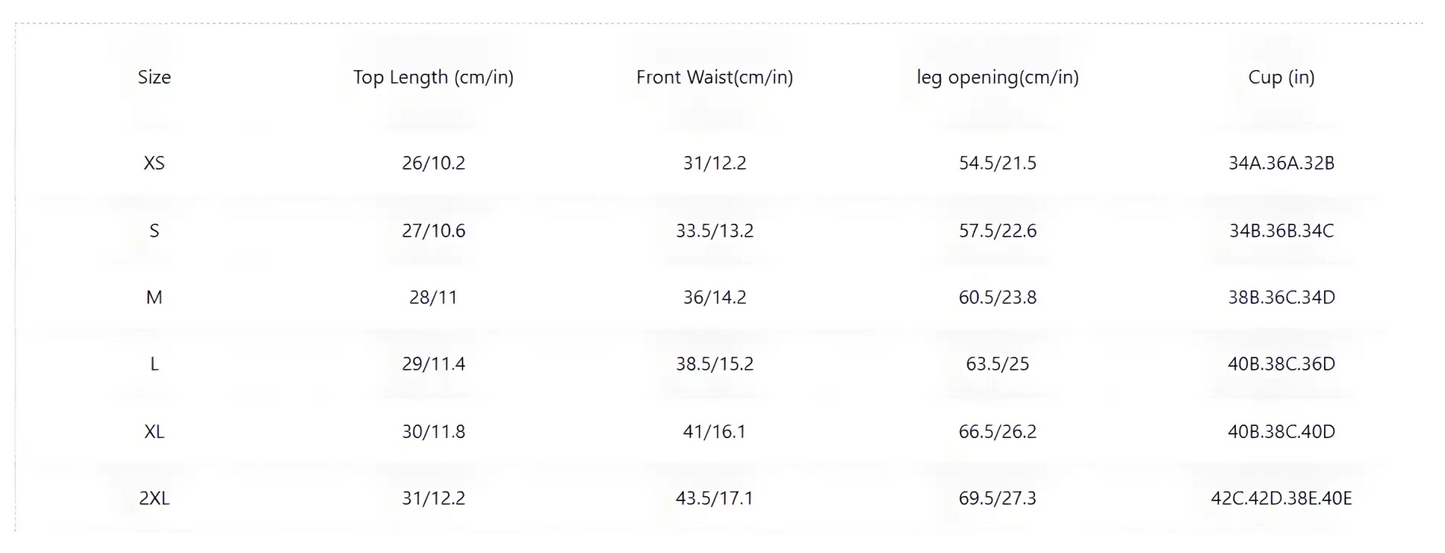The width and height of the screenshot is (1445, 553).
Task: Click the 40B.38C.36D cup cell
Action: point(1281,364)
